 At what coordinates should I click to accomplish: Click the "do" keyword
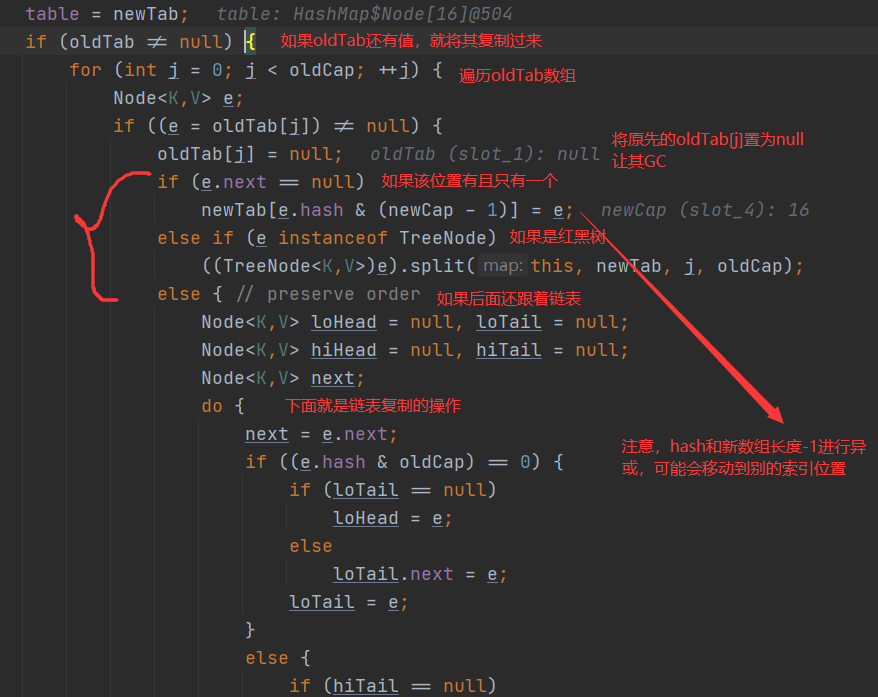pos(212,406)
